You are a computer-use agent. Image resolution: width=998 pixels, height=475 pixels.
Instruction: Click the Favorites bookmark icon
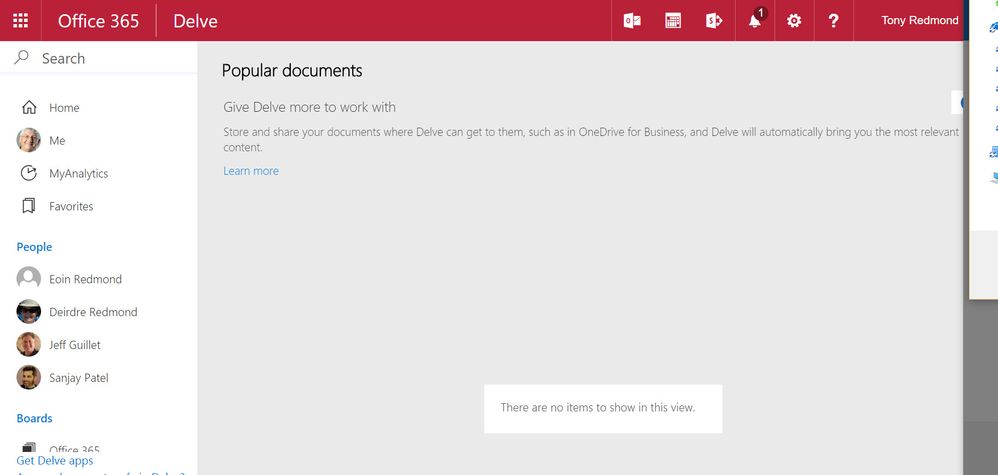(29, 206)
